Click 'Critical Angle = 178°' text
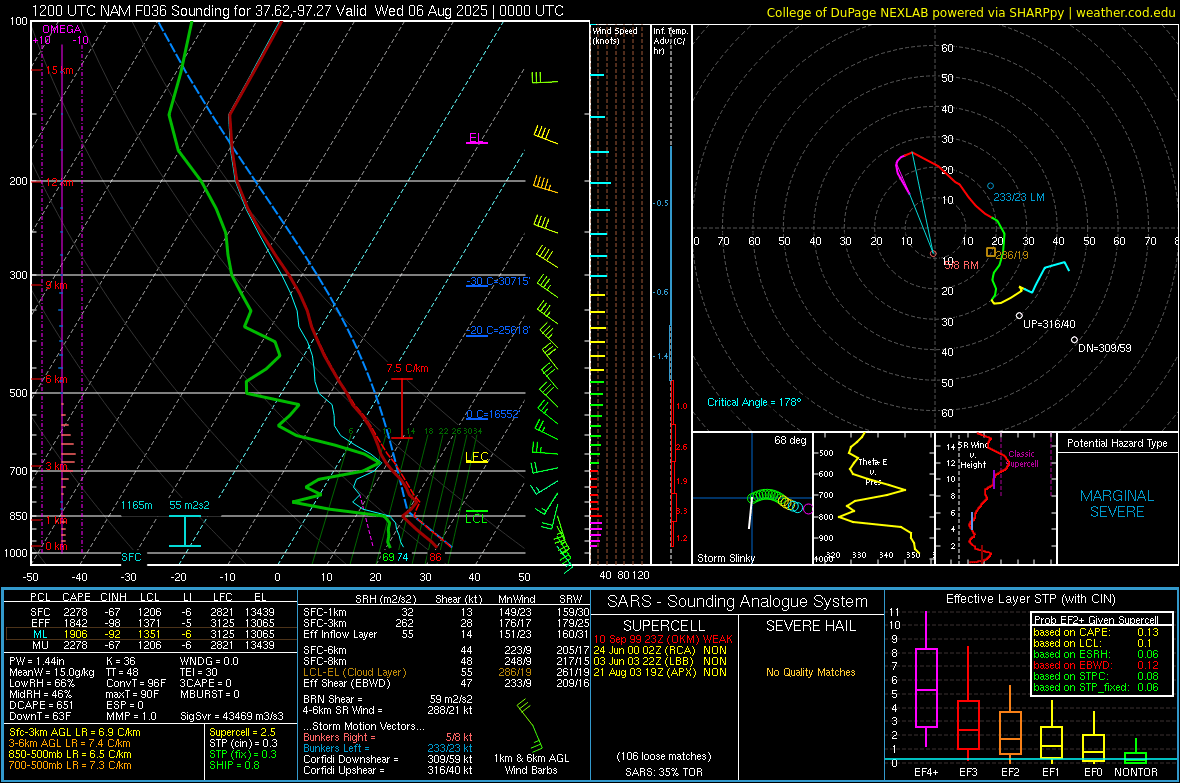The height and width of the screenshot is (783, 1180). tap(754, 402)
